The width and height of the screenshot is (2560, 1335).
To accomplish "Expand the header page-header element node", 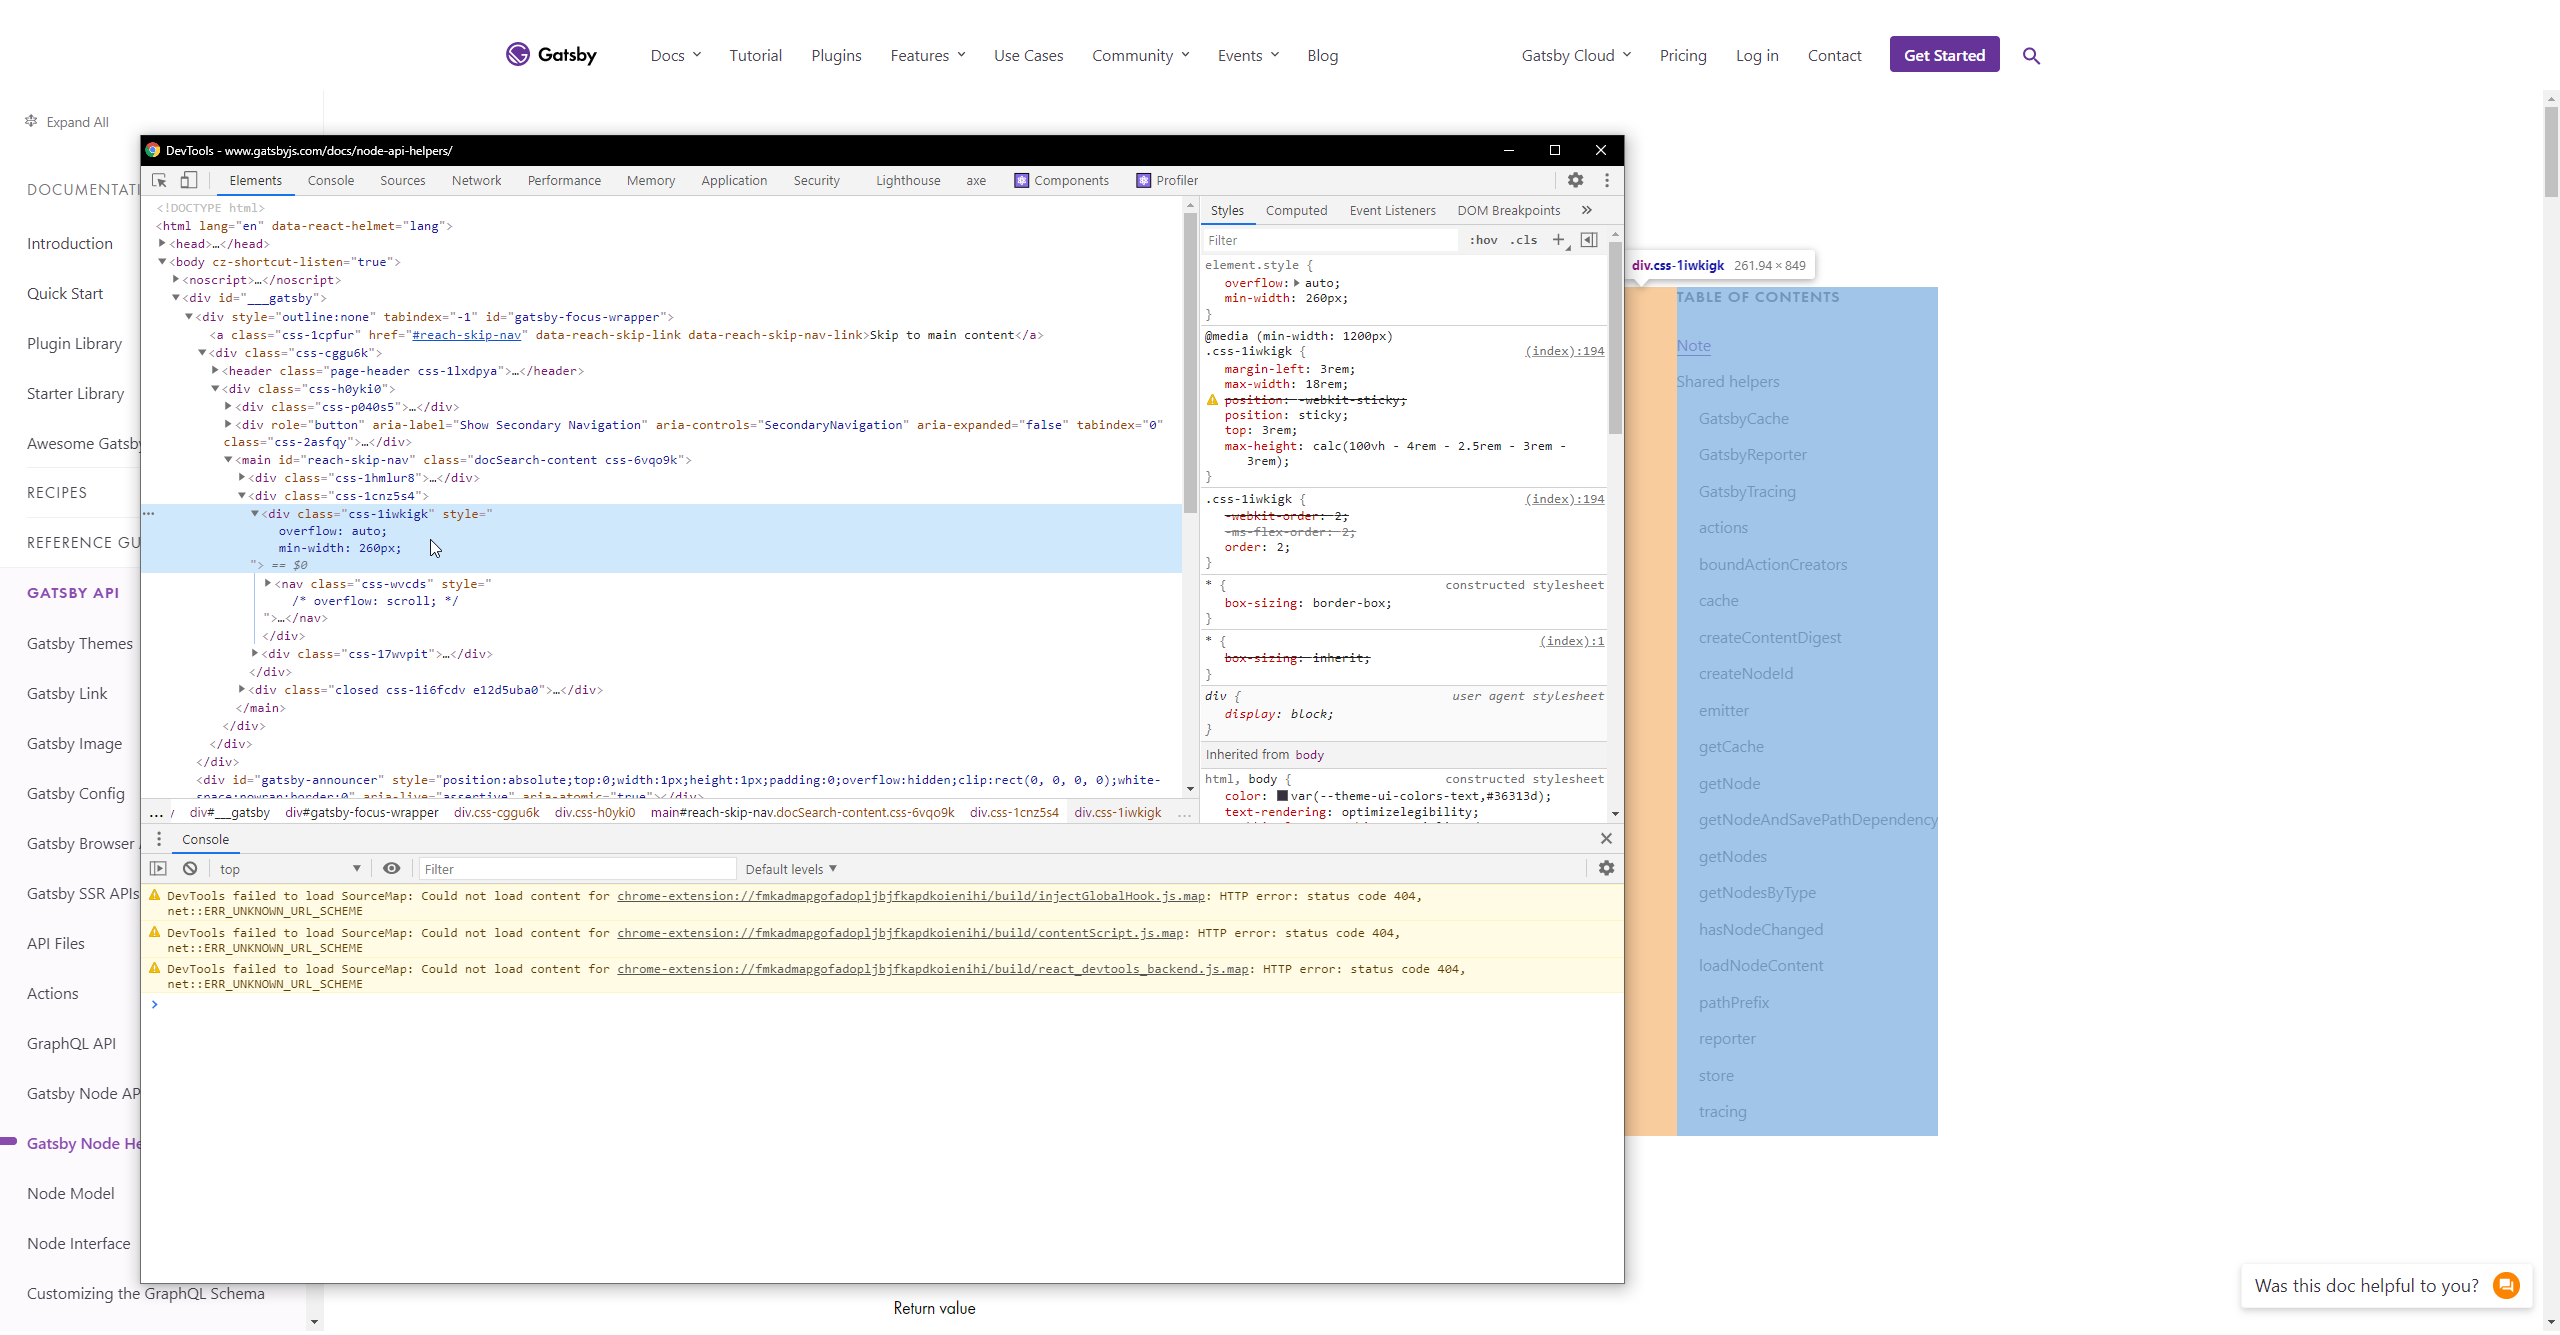I will (217, 370).
